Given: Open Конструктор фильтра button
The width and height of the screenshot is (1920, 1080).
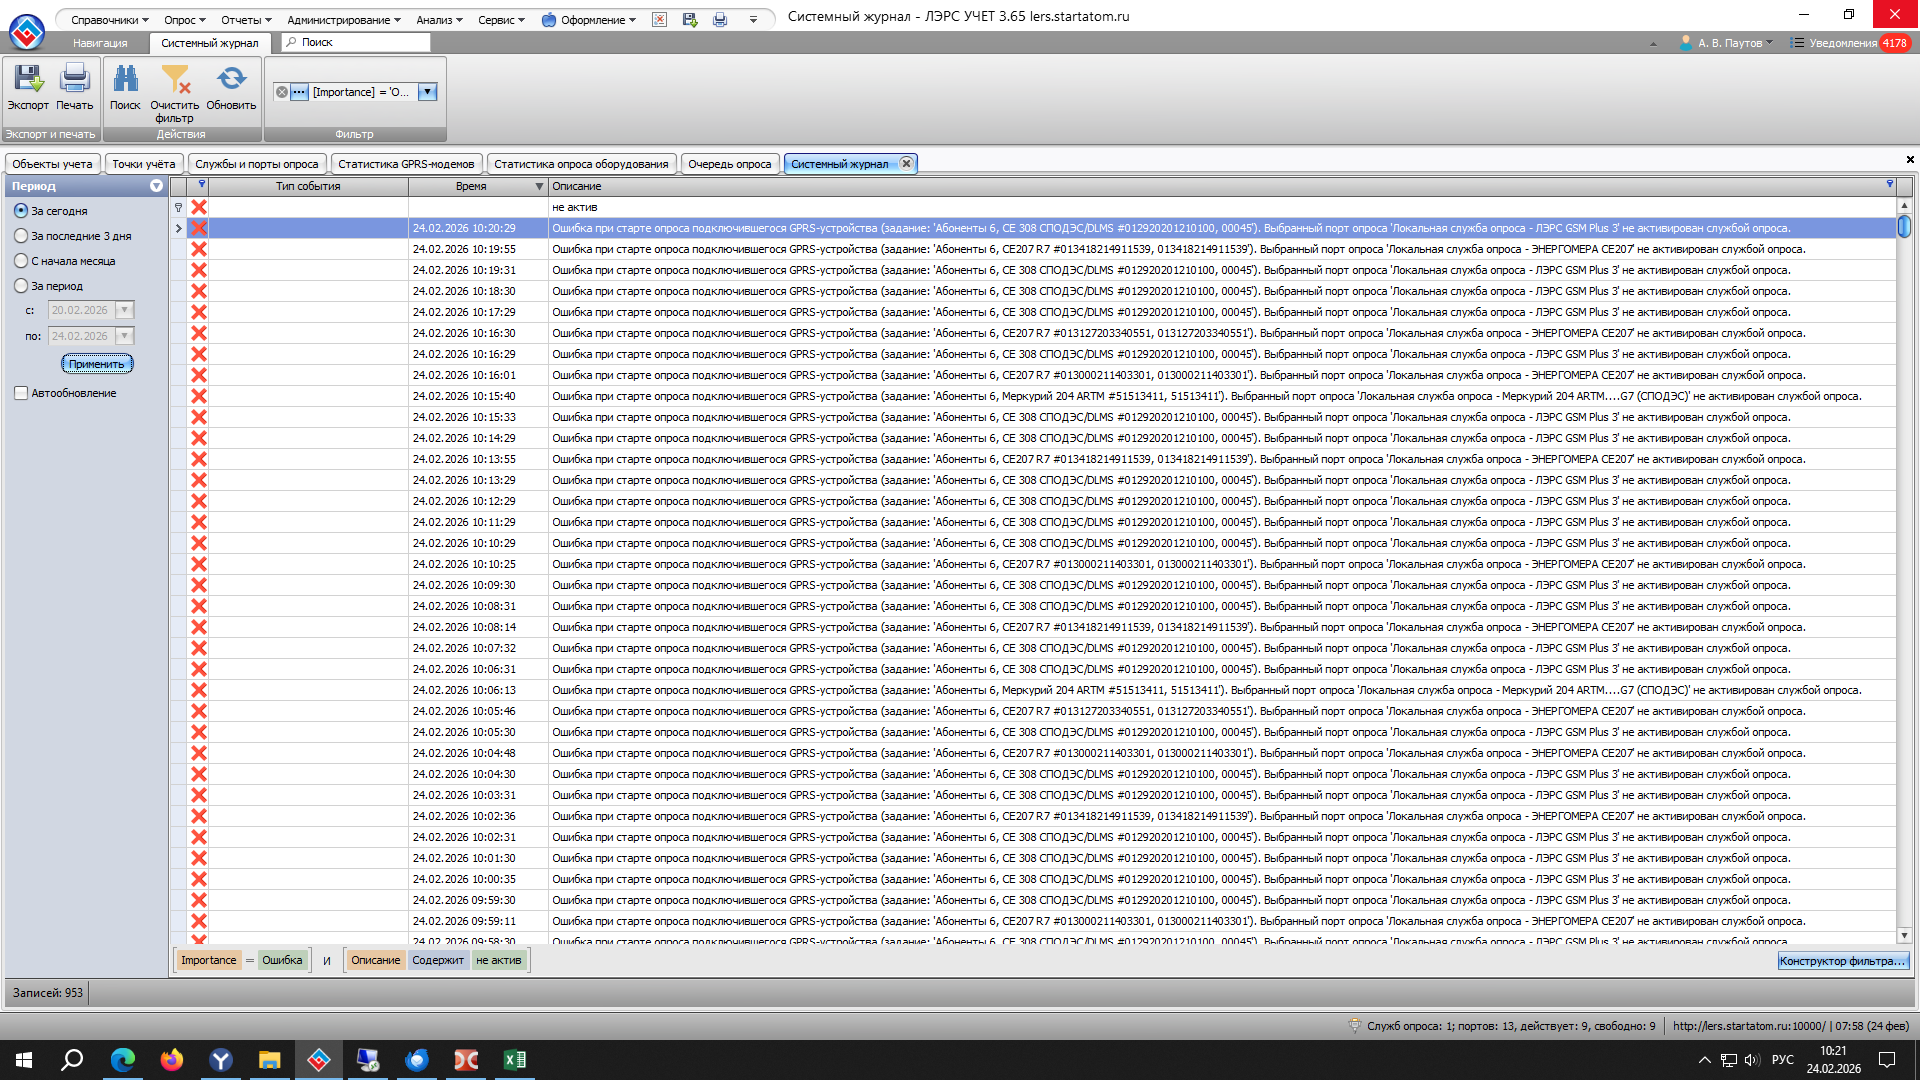Looking at the screenshot, I should (x=1842, y=961).
